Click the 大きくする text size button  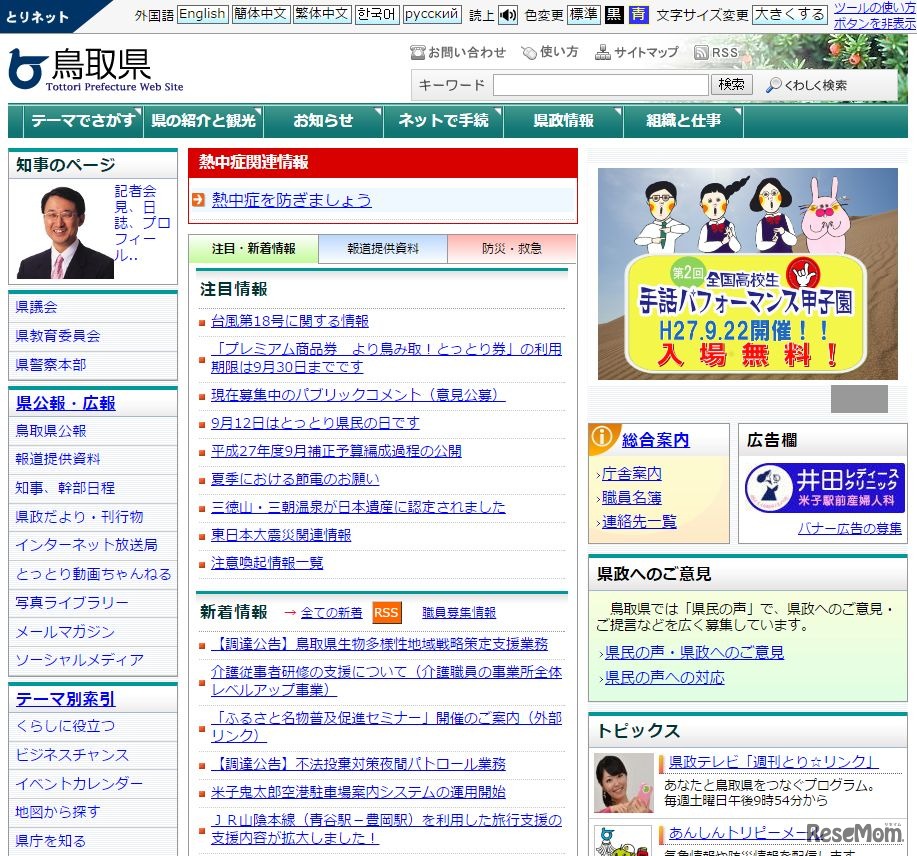pos(790,15)
